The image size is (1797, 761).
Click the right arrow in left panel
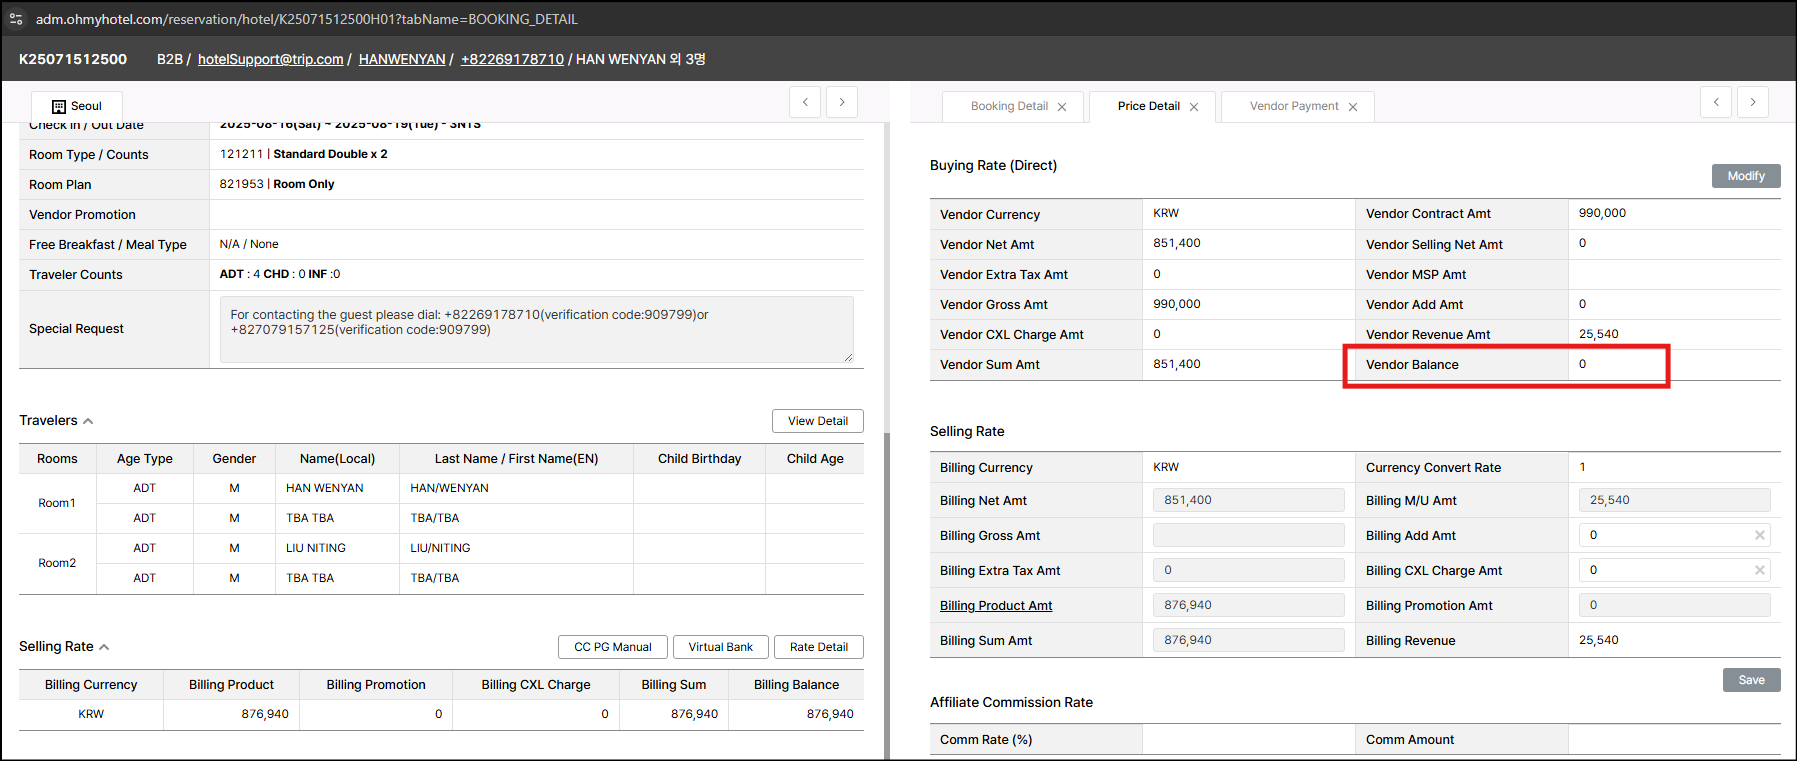842,102
